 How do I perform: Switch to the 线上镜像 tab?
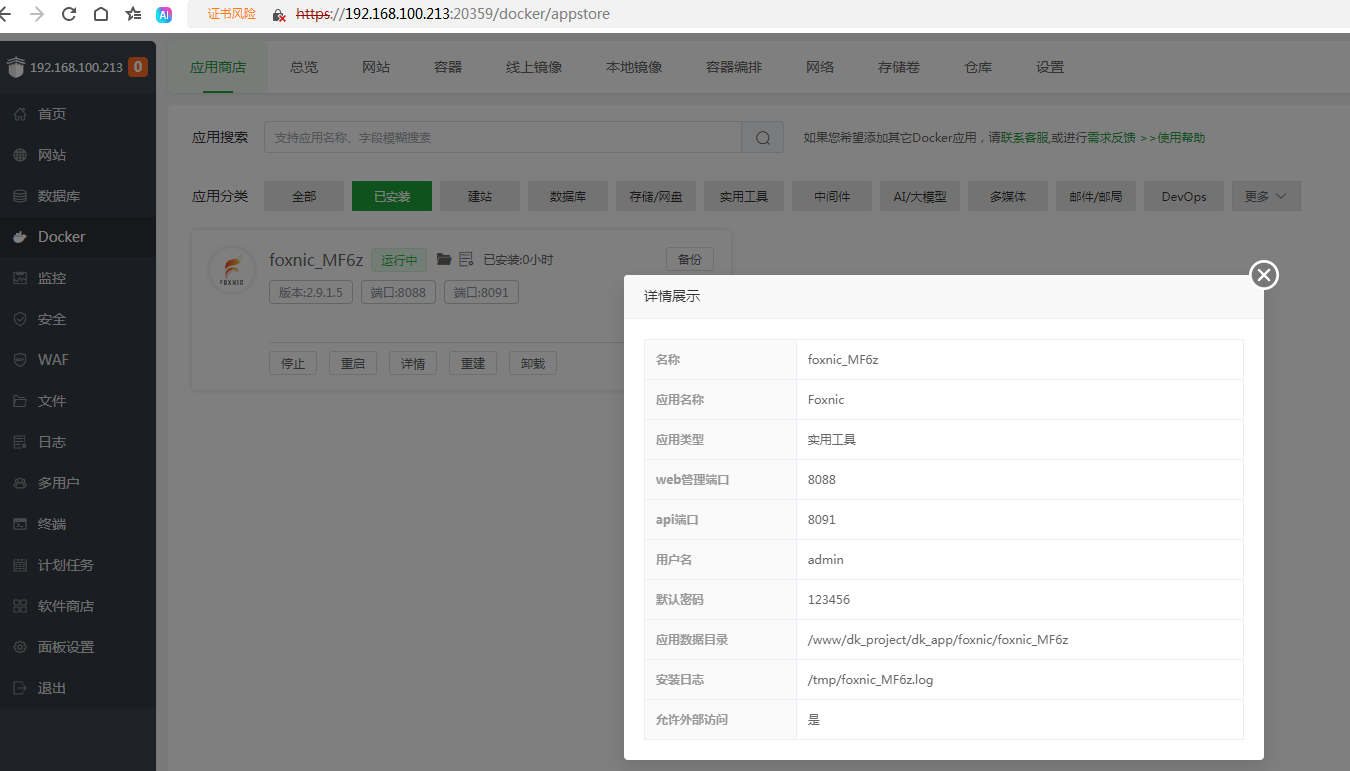point(534,67)
